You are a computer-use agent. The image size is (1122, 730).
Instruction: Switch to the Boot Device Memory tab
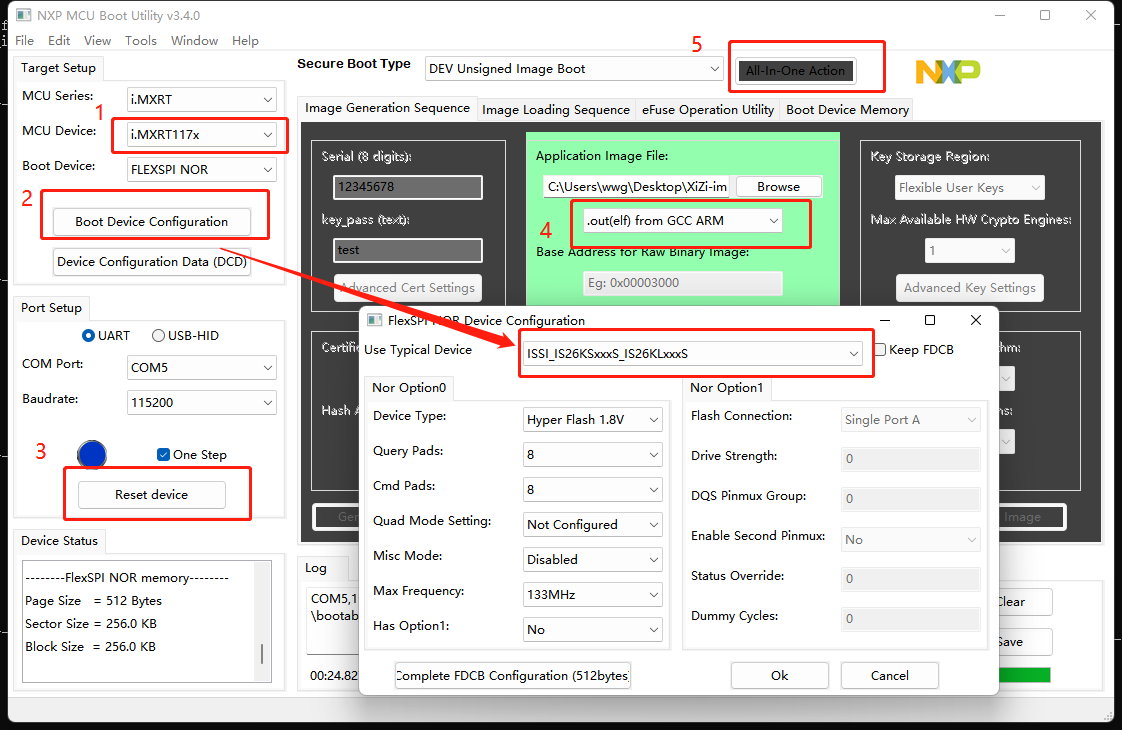pos(847,110)
